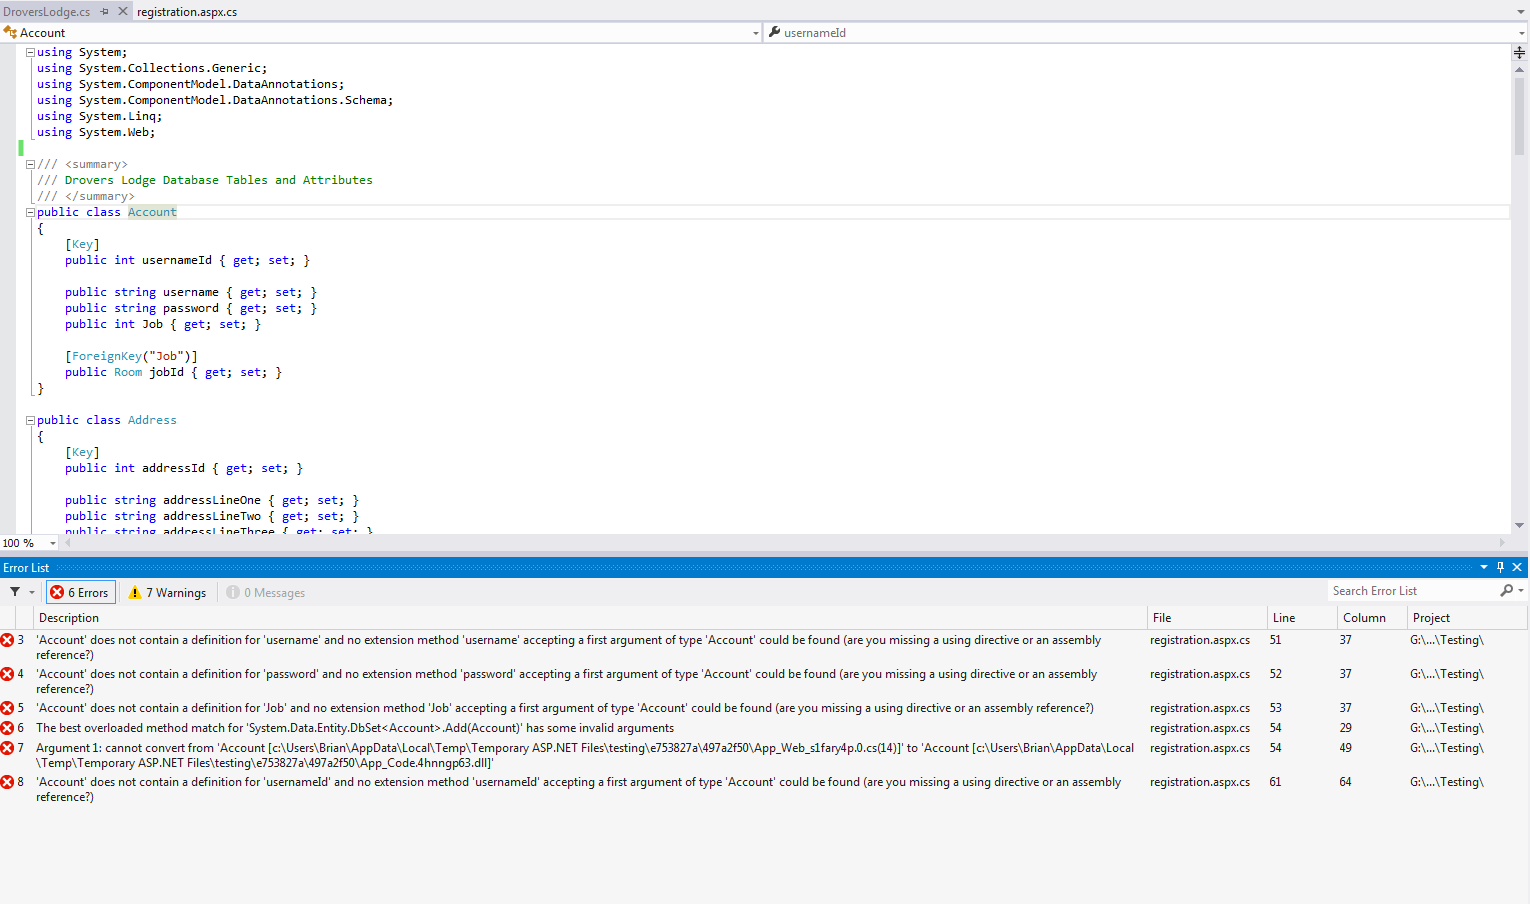This screenshot has width=1530, height=904.
Task: Select the 'password' definition error description
Action: coord(566,681)
